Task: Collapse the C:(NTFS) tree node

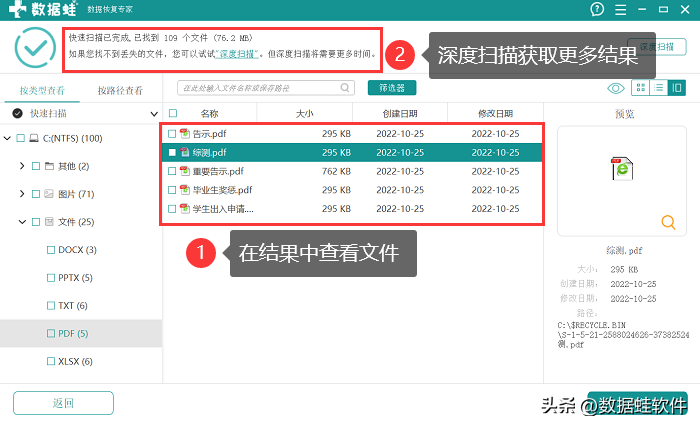Action: coord(7,138)
